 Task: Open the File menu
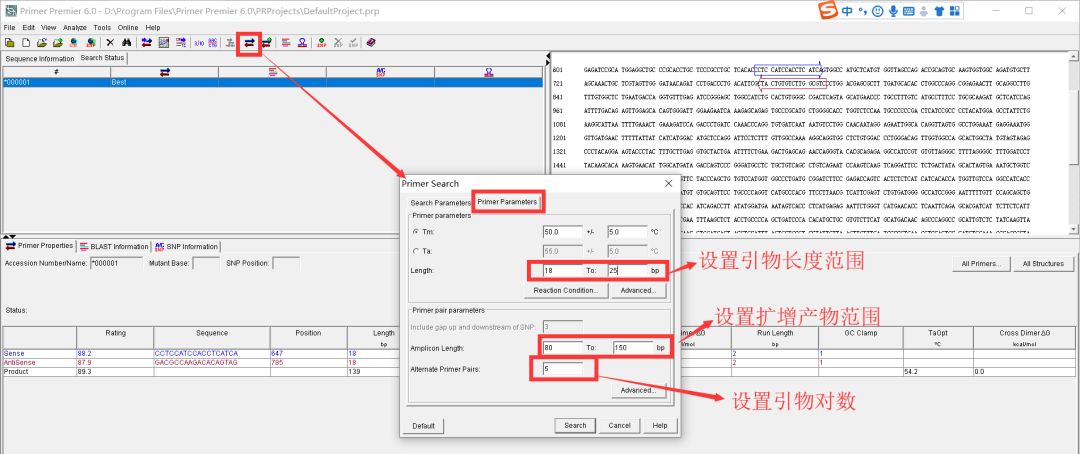[x=9, y=28]
